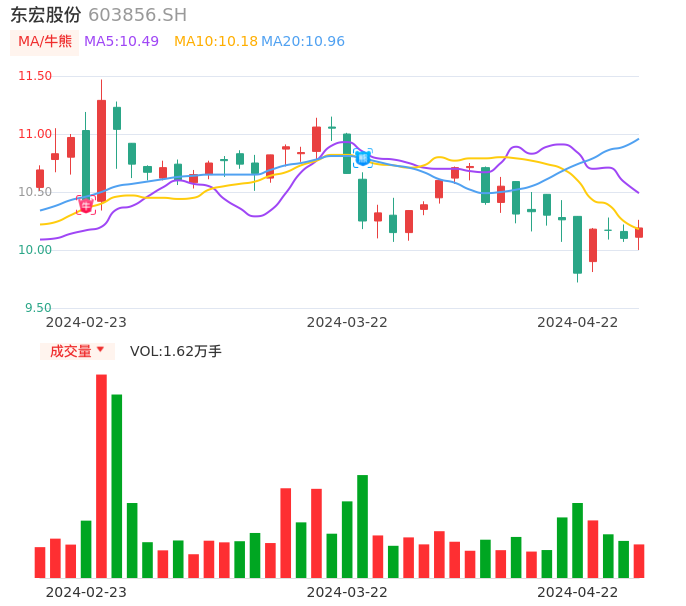Select the tallest green volume bar
Viewport: 686px width, 606px height.
[117, 485]
